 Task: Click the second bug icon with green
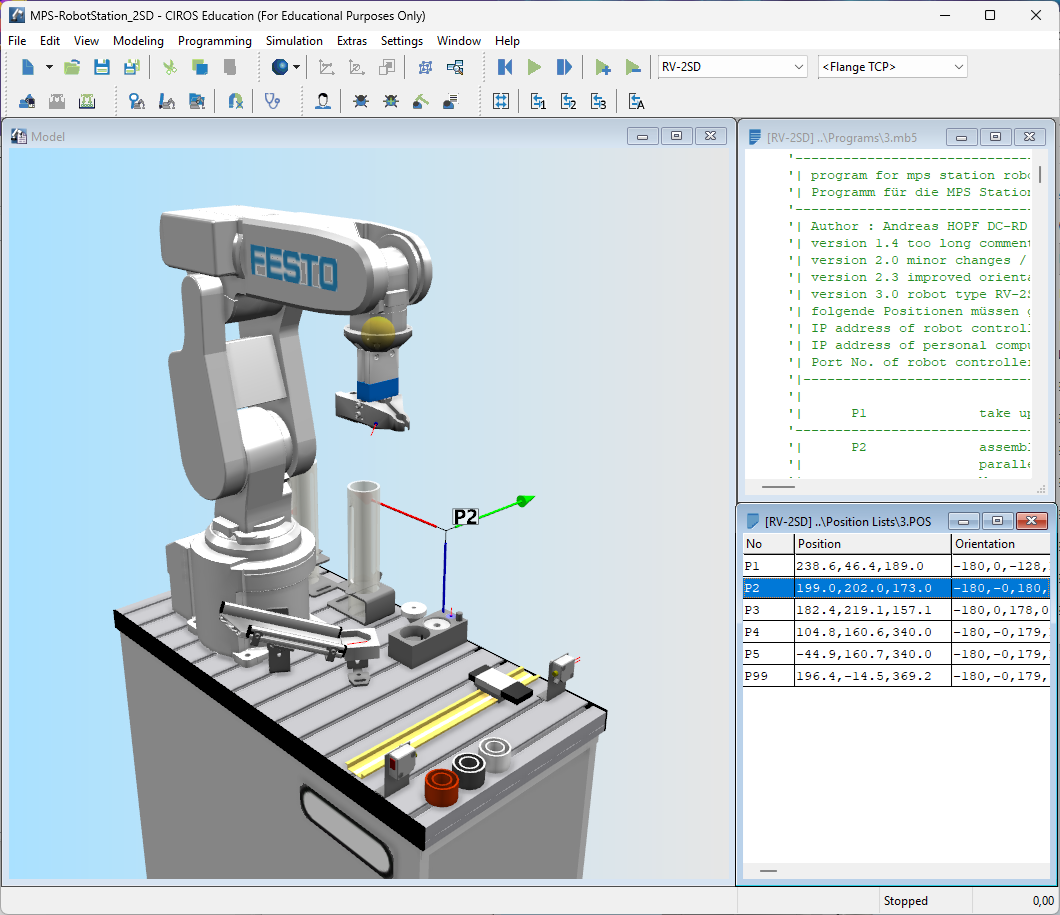[391, 101]
